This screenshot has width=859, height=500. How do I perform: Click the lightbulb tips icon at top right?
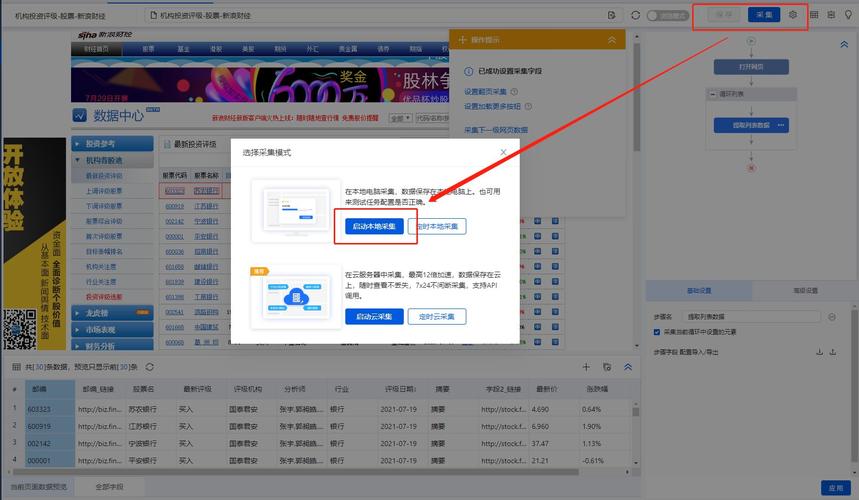click(848, 15)
